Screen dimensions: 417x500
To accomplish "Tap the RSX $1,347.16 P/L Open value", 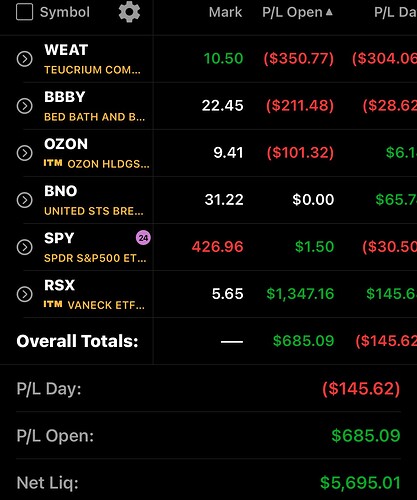I will 300,294.
